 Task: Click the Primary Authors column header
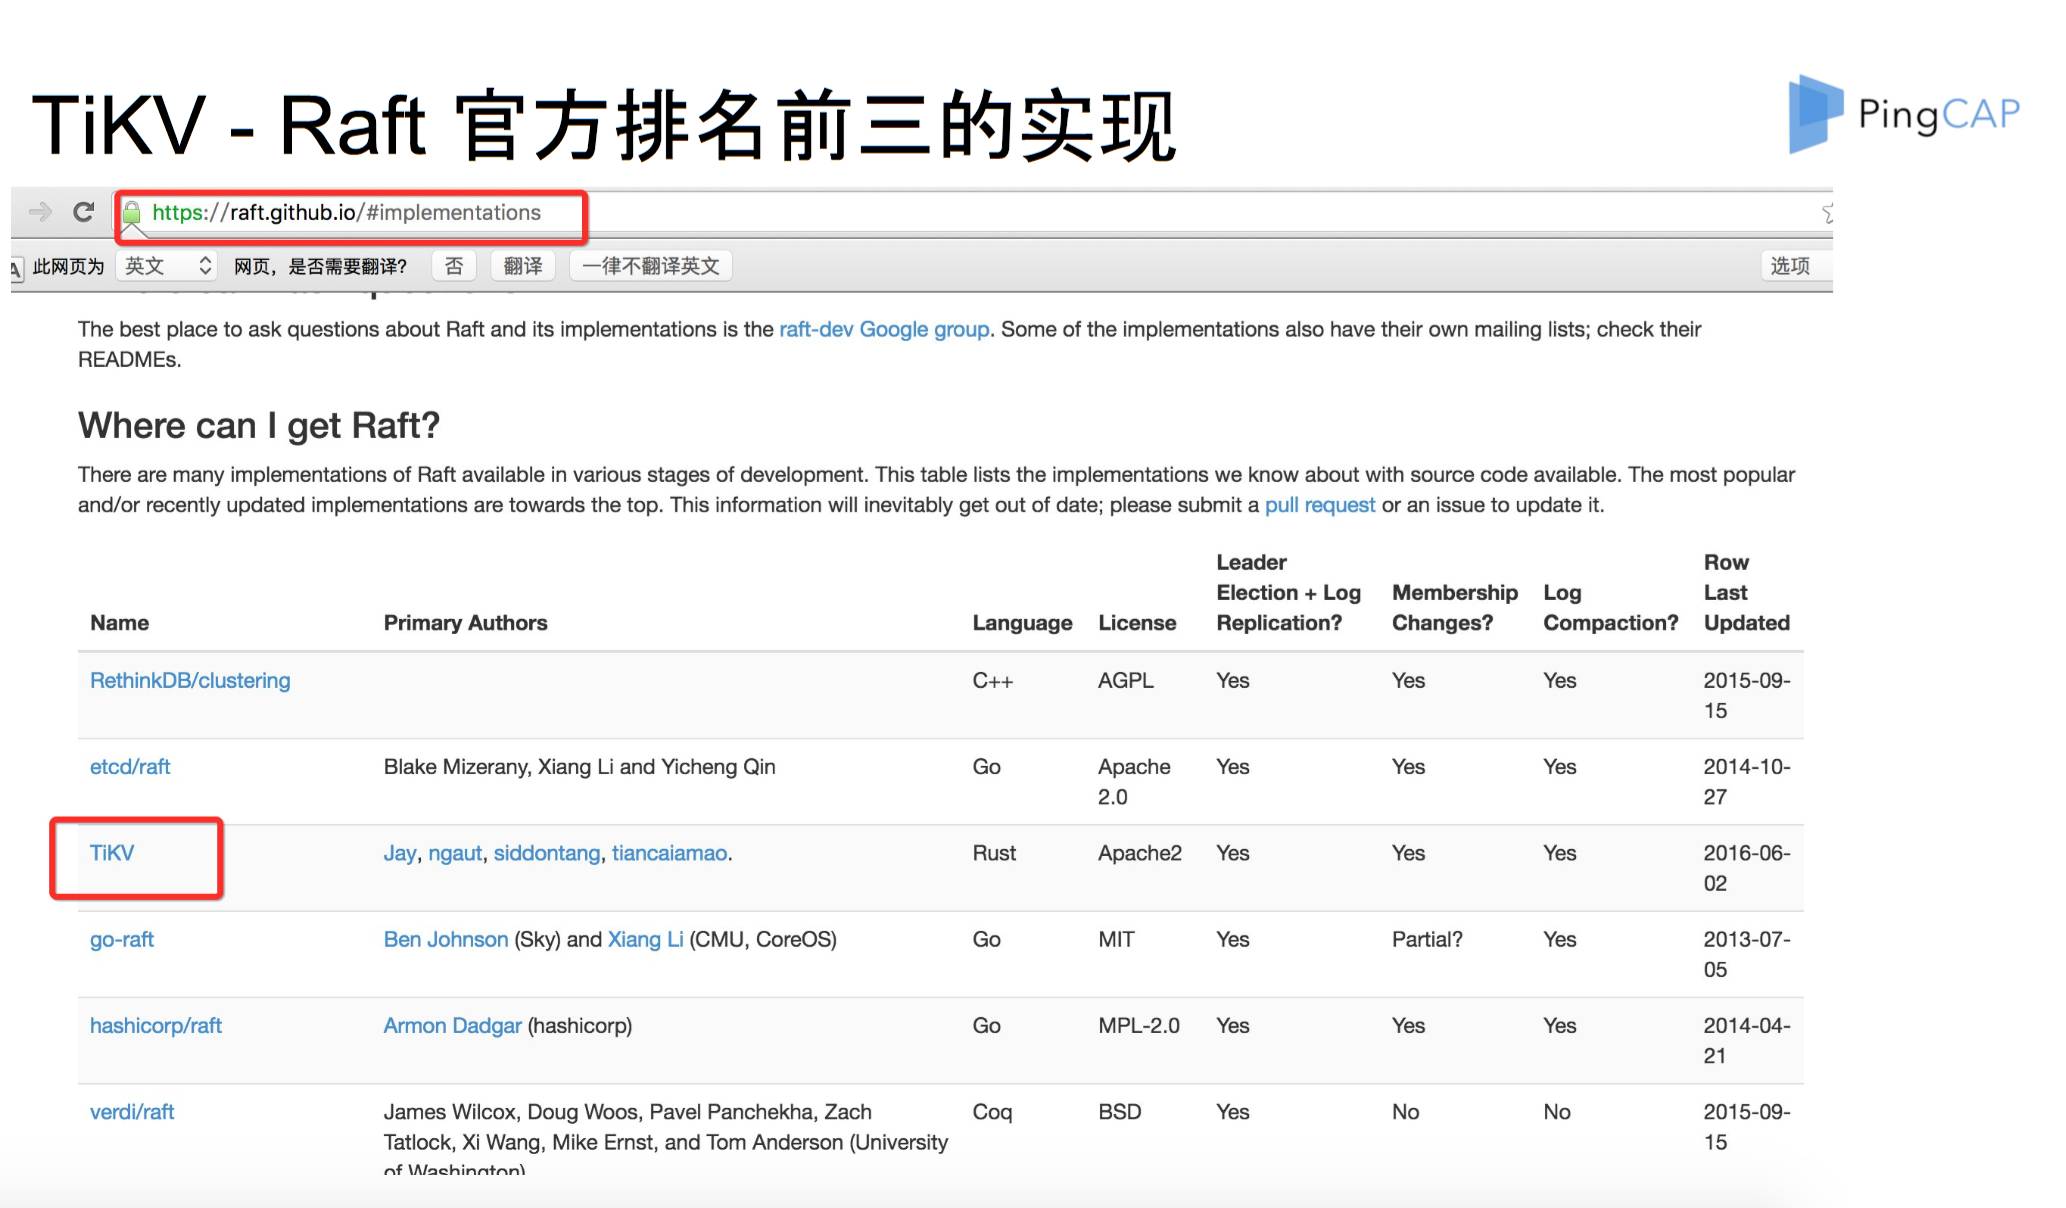466,623
